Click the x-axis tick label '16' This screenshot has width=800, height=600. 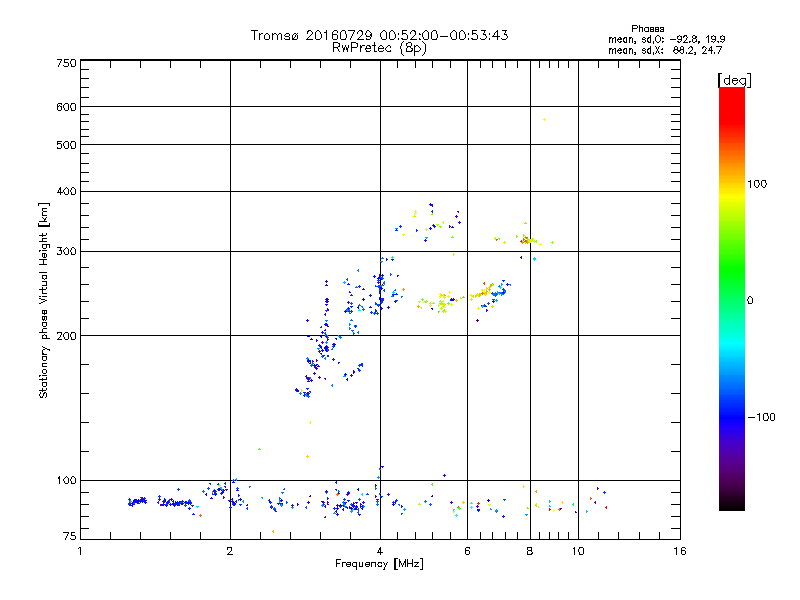coord(680,551)
